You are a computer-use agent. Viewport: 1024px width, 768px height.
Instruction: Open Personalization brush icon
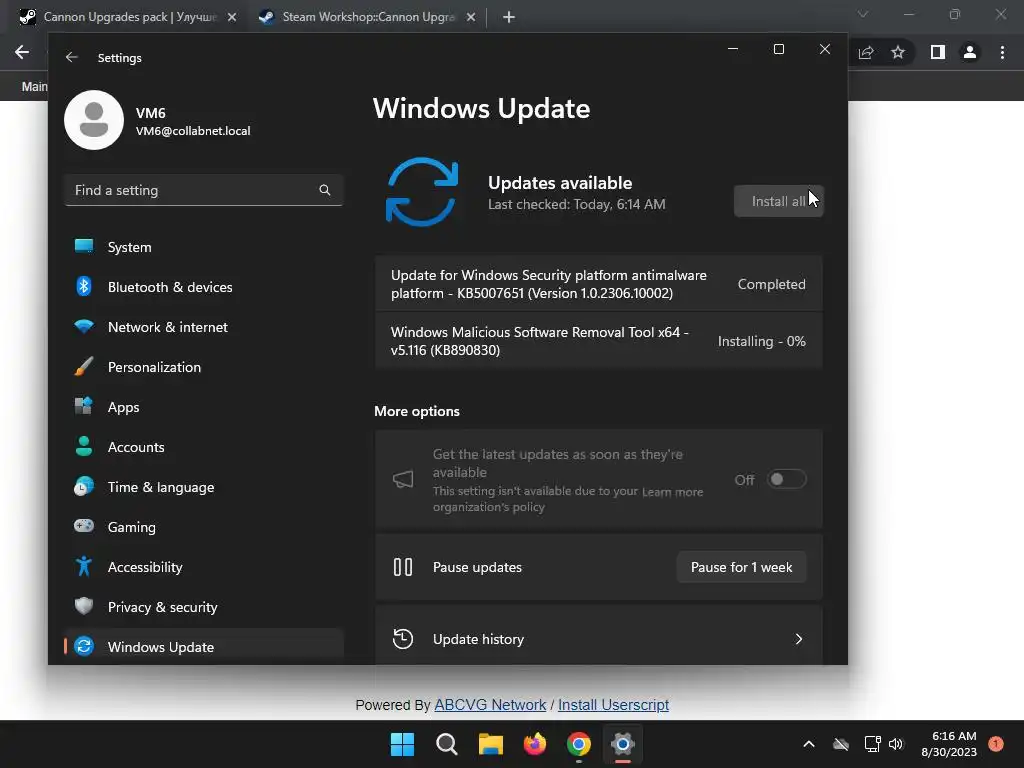pyautogui.click(x=84, y=366)
